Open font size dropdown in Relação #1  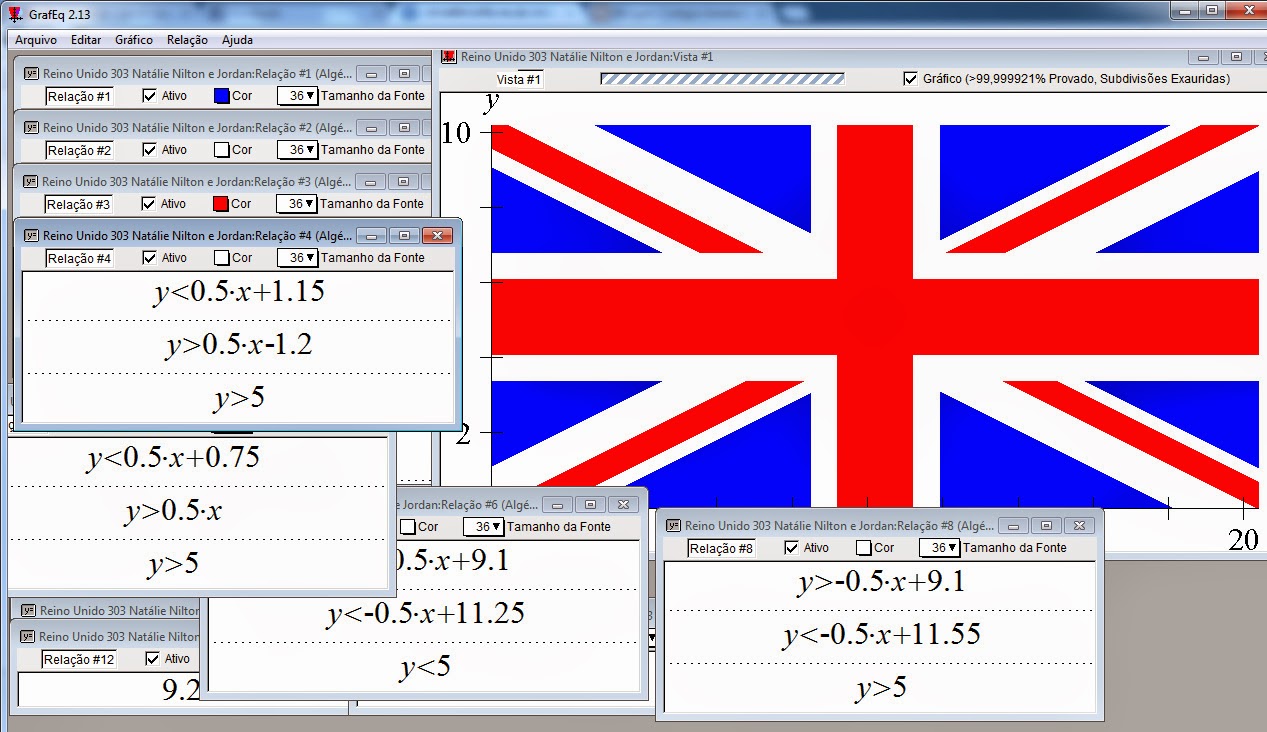coord(297,96)
